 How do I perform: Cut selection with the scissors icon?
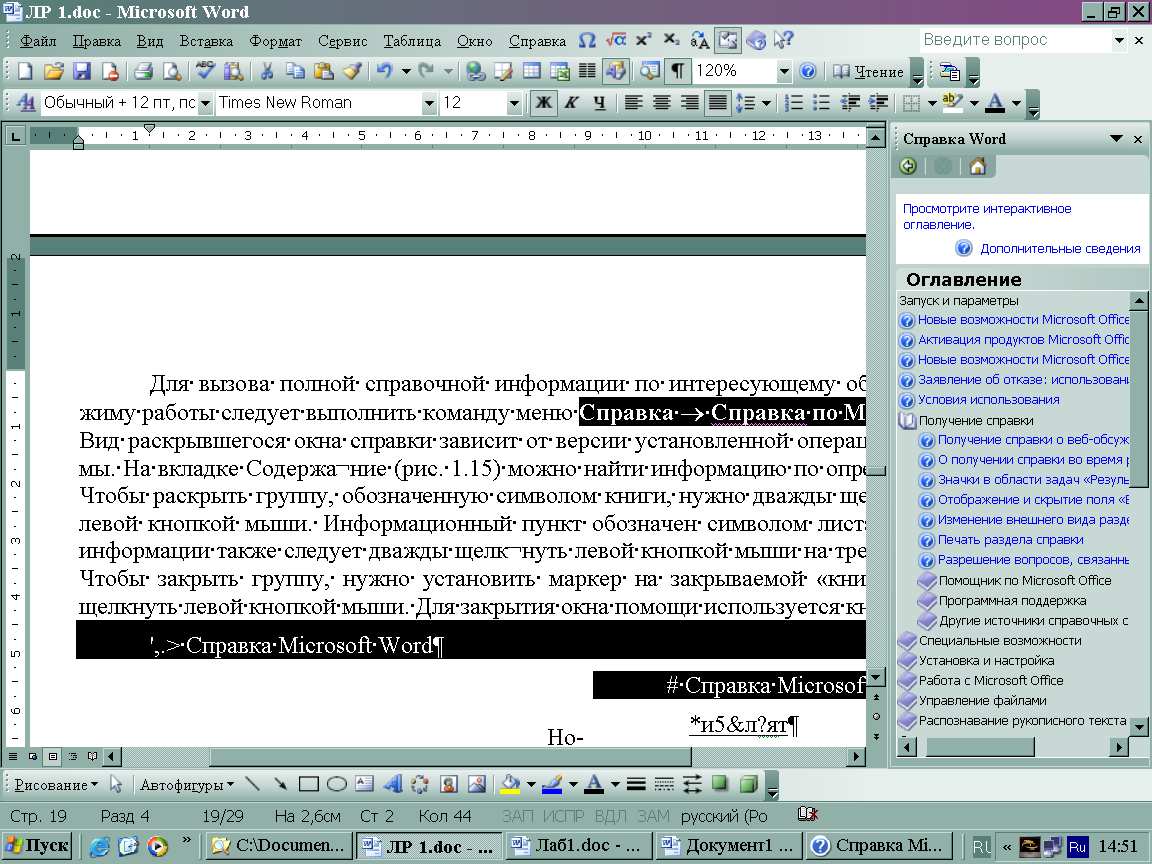tap(267, 71)
